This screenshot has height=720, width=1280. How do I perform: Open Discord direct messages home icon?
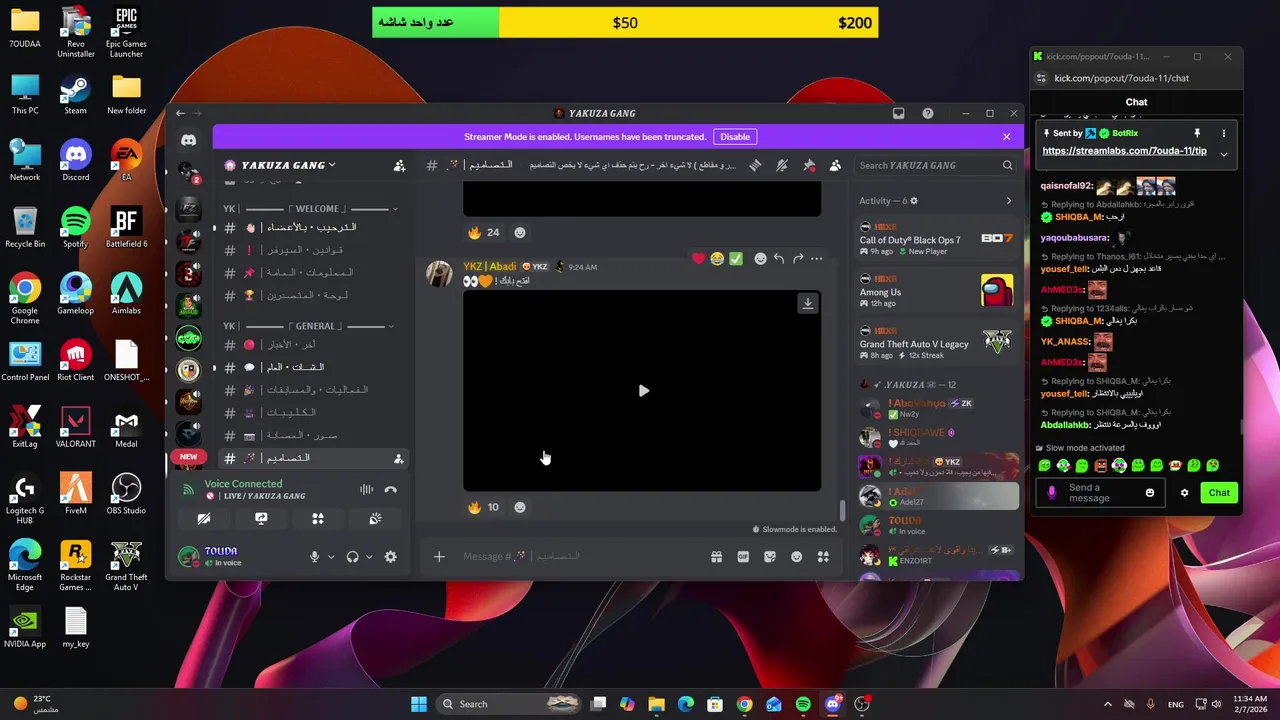tap(189, 141)
